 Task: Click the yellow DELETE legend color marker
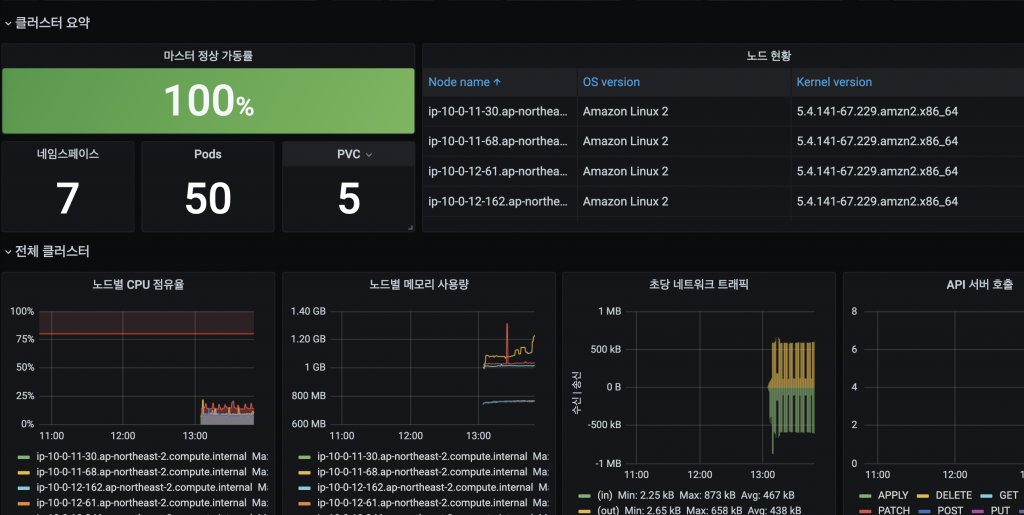click(922, 495)
